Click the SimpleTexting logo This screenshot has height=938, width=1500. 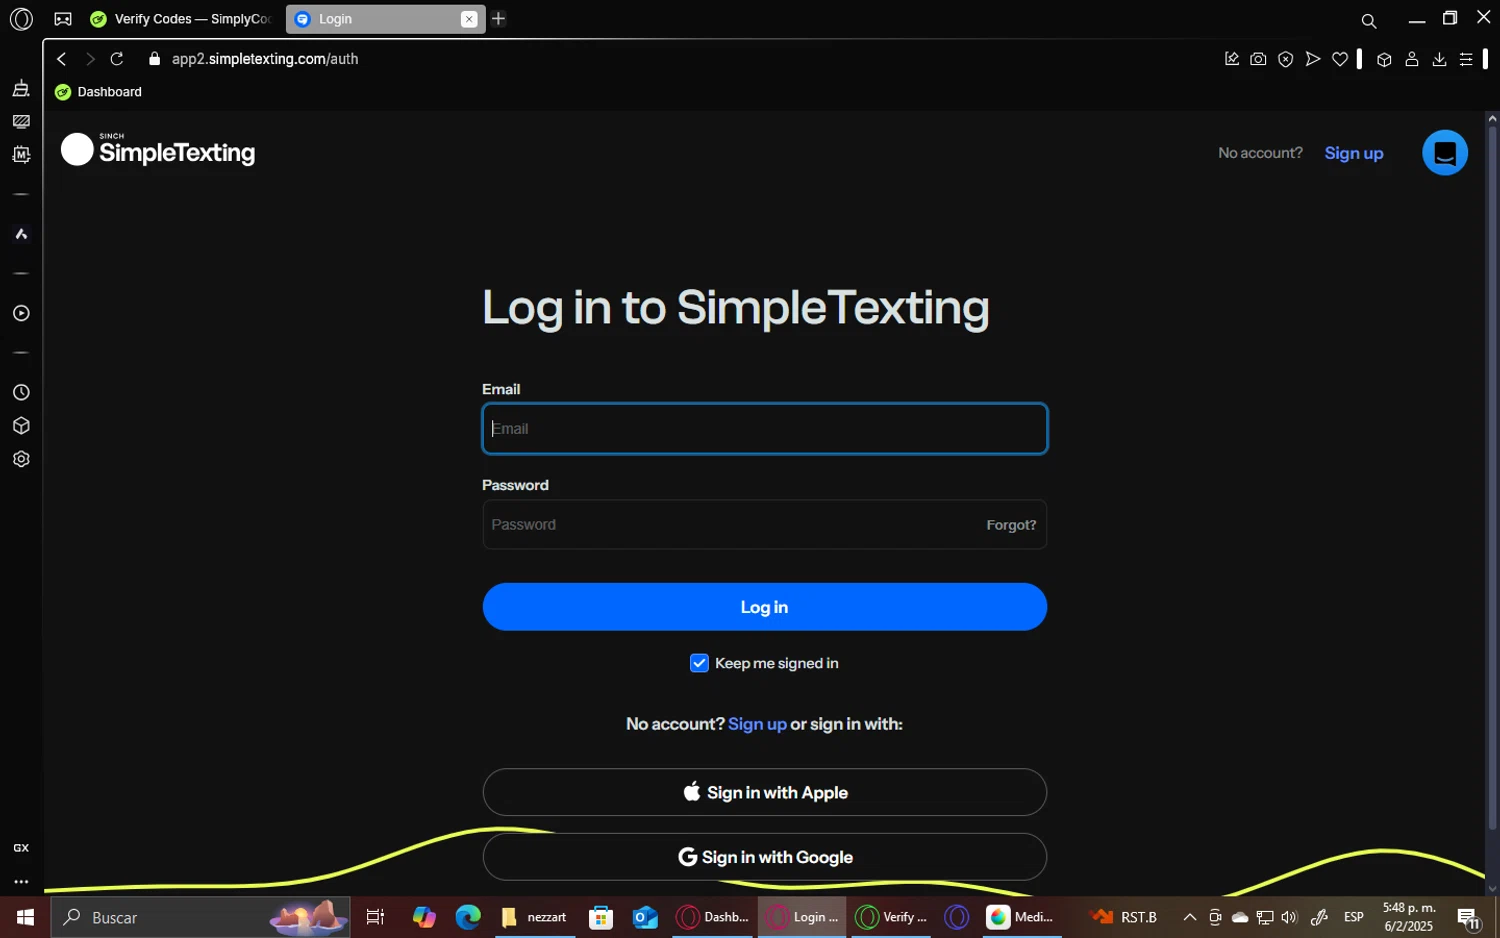point(158,150)
